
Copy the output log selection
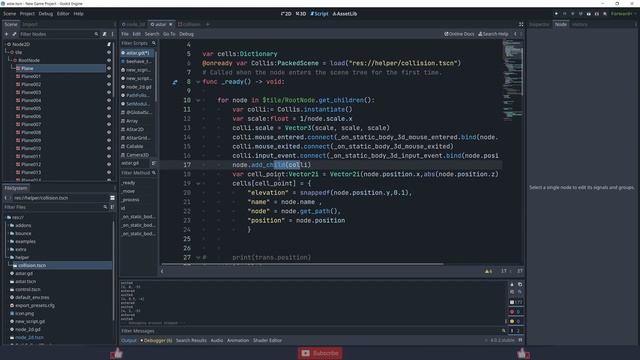[520, 284]
